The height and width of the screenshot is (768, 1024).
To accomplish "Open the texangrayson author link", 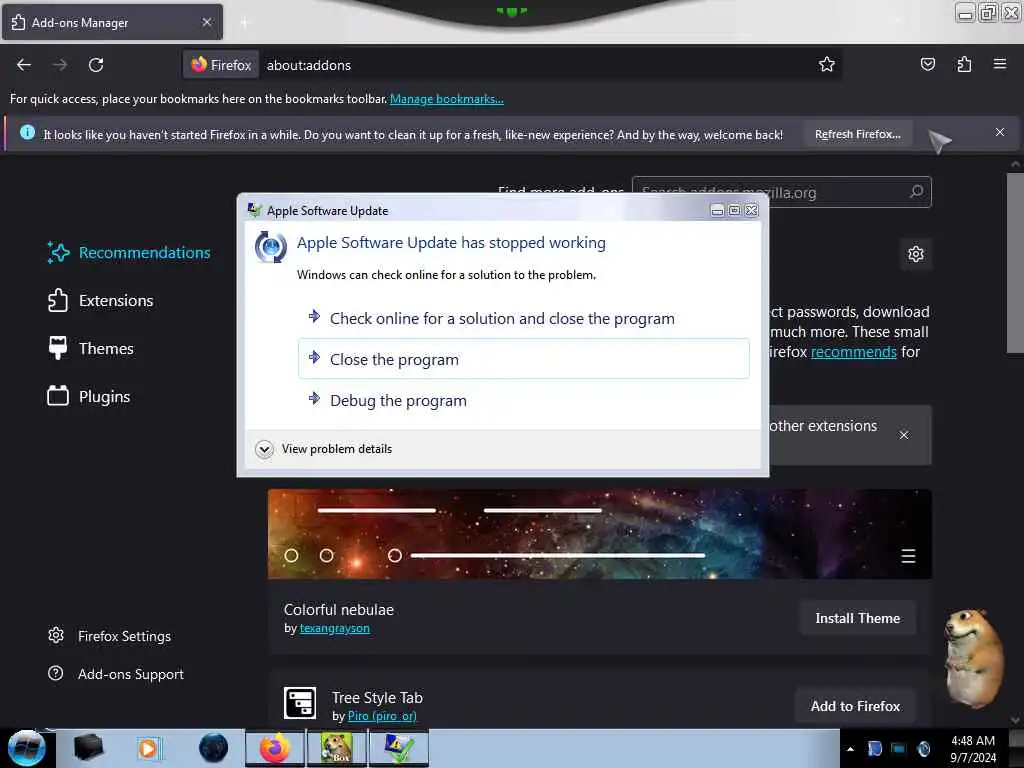I will (x=334, y=628).
